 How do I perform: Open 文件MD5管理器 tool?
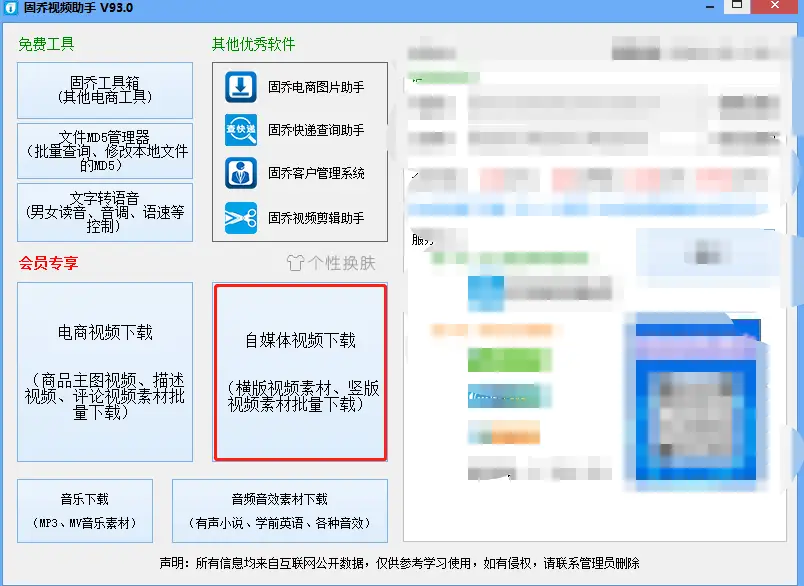pyautogui.click(x=105, y=151)
